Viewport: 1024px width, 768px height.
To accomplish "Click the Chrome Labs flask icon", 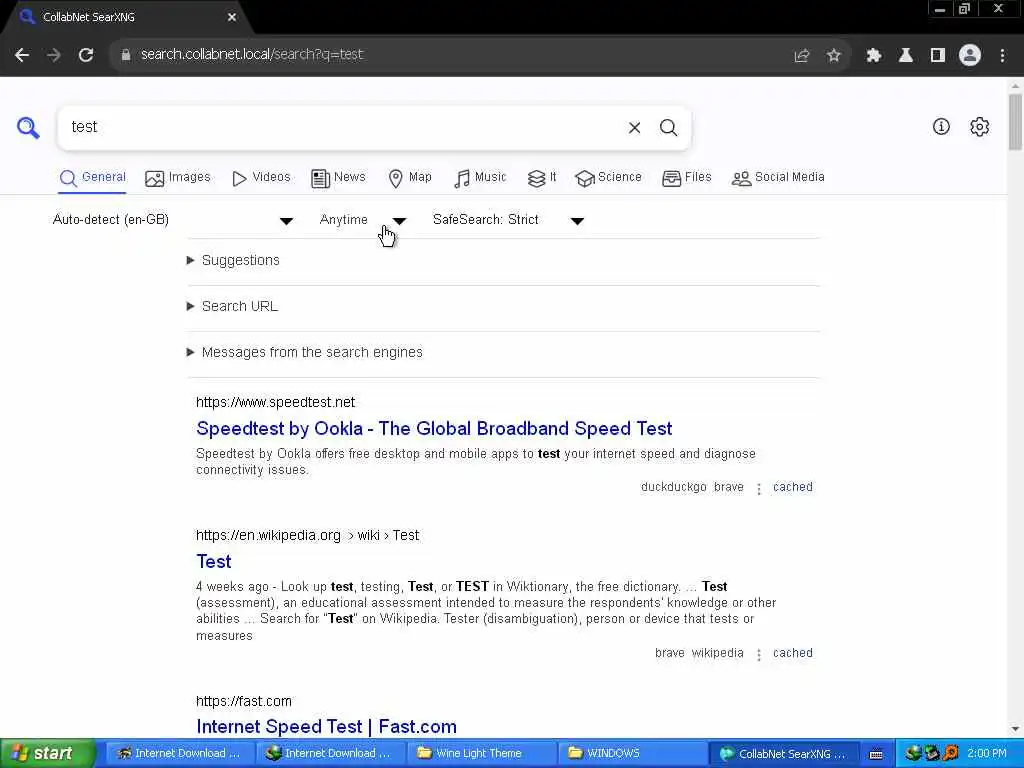I will 906,56.
